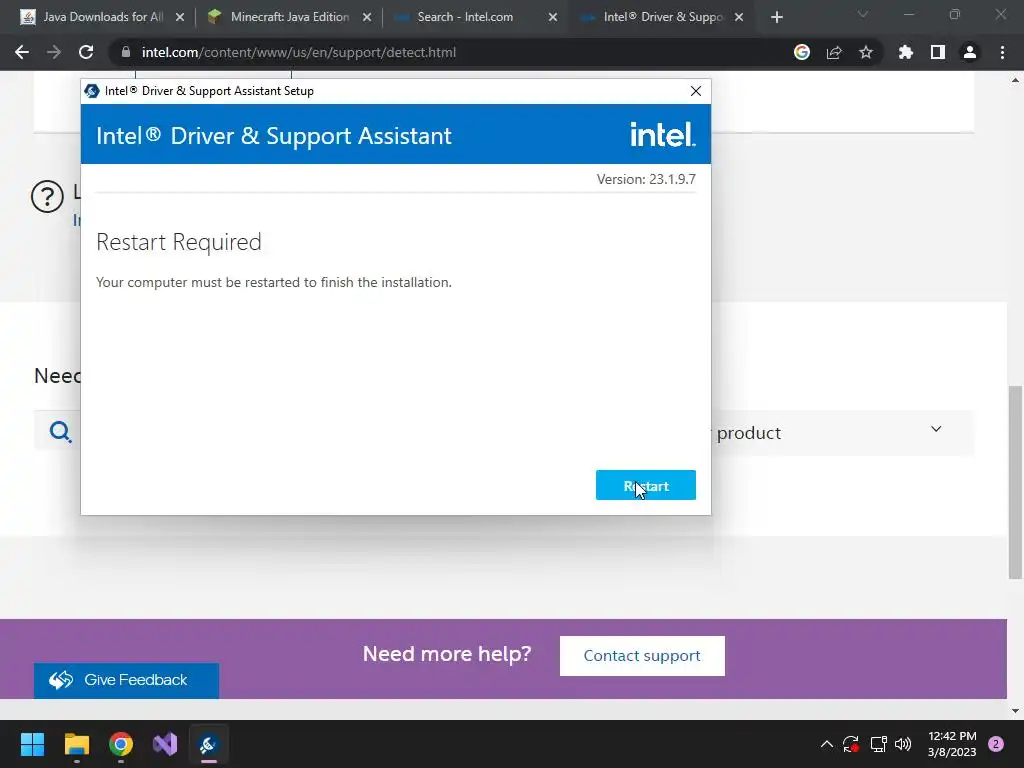Reload the current page

86,52
